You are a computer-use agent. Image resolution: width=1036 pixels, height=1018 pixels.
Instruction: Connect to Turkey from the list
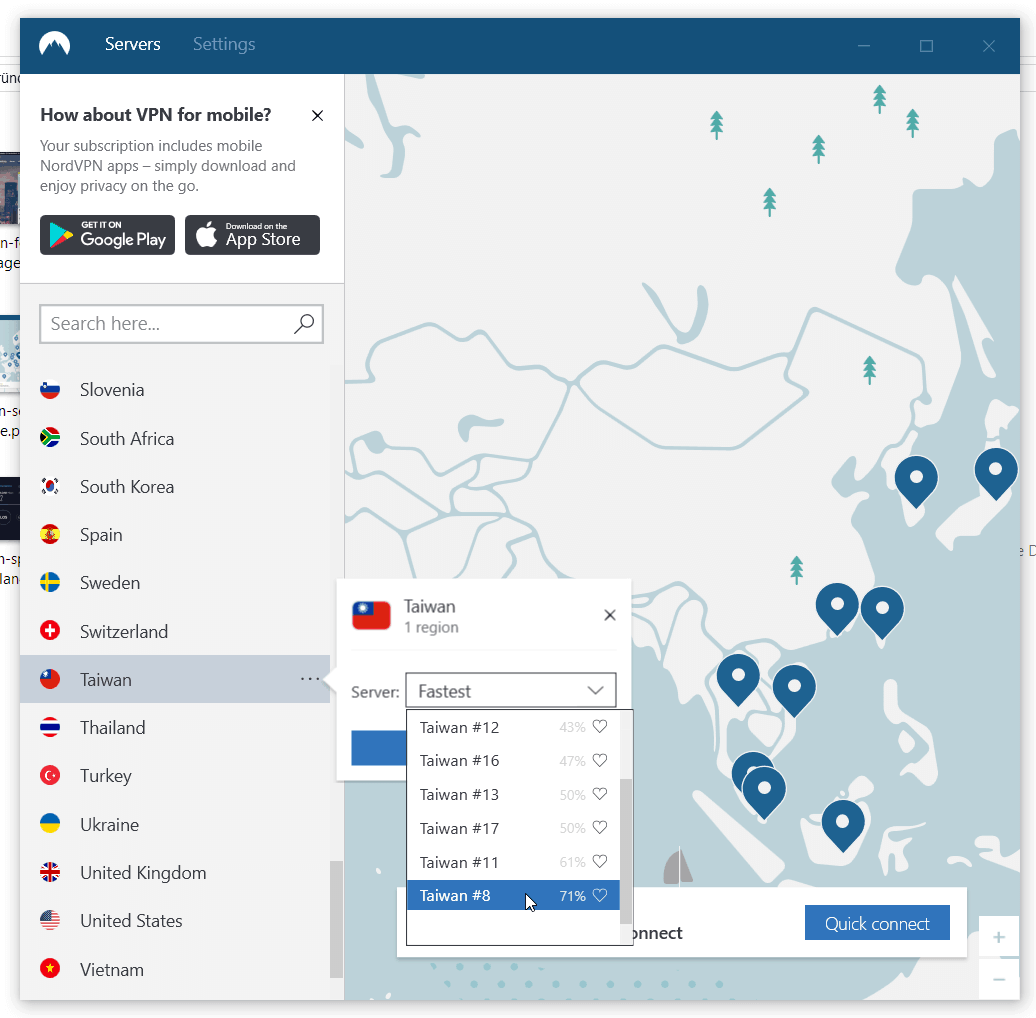[x=175, y=776]
